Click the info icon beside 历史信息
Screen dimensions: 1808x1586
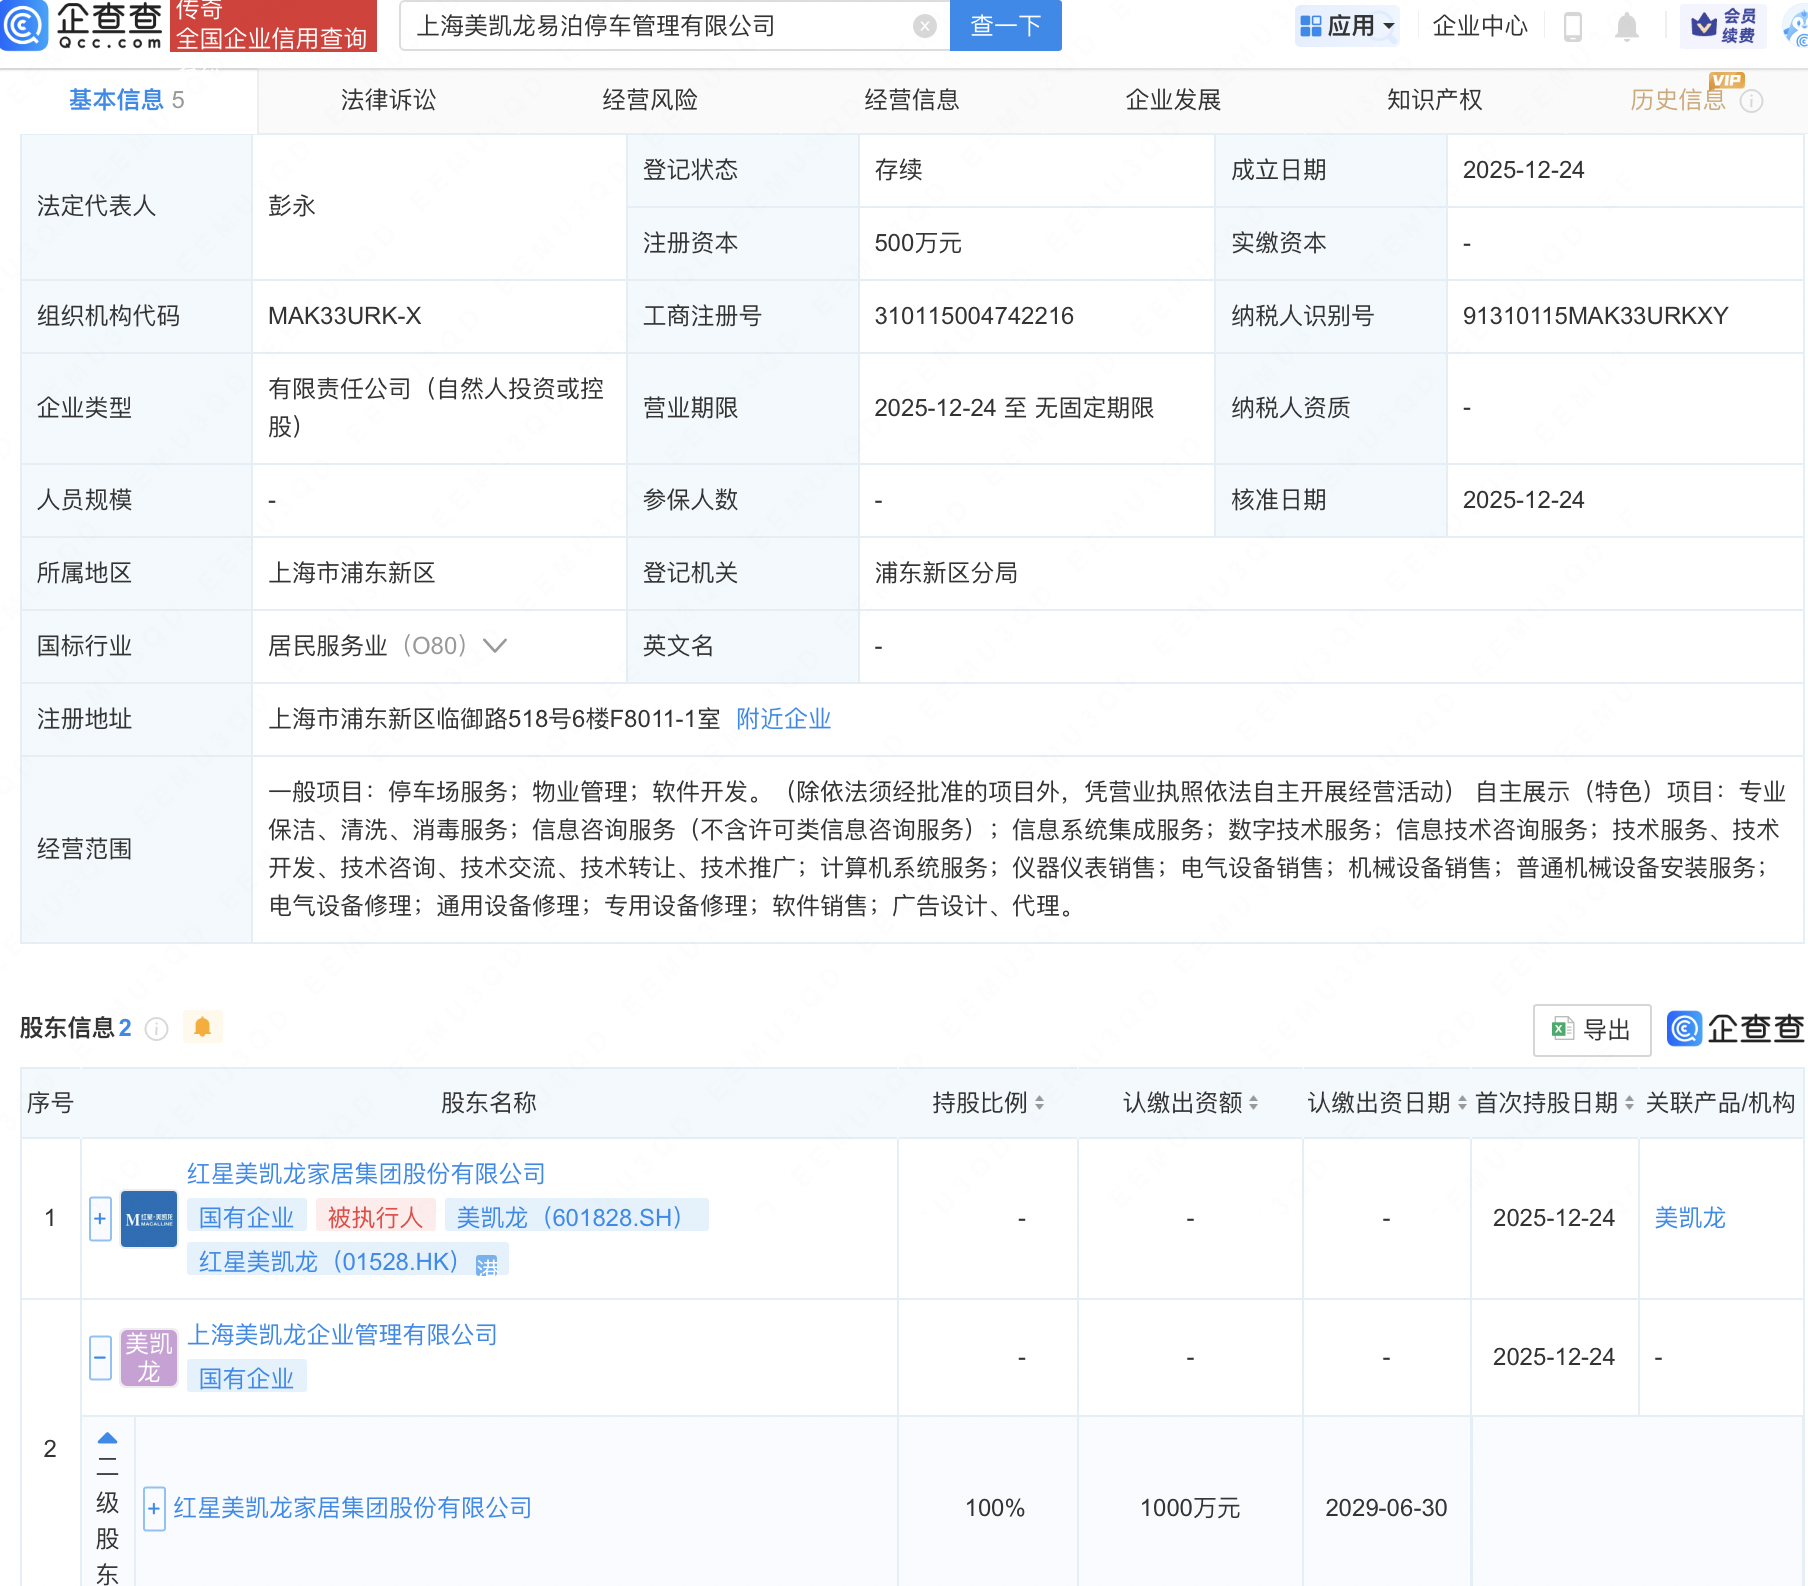click(1751, 101)
